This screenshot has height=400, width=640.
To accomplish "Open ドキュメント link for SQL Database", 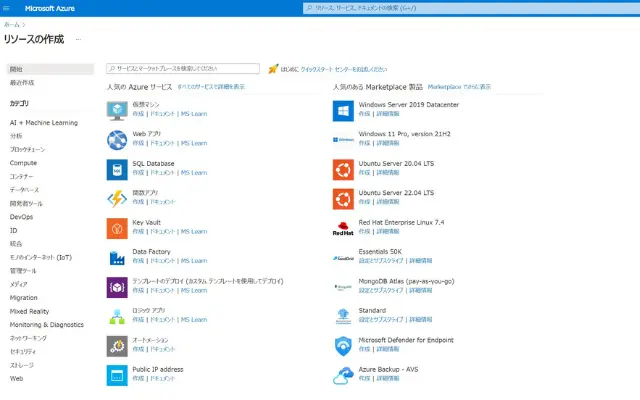I will point(162,172).
